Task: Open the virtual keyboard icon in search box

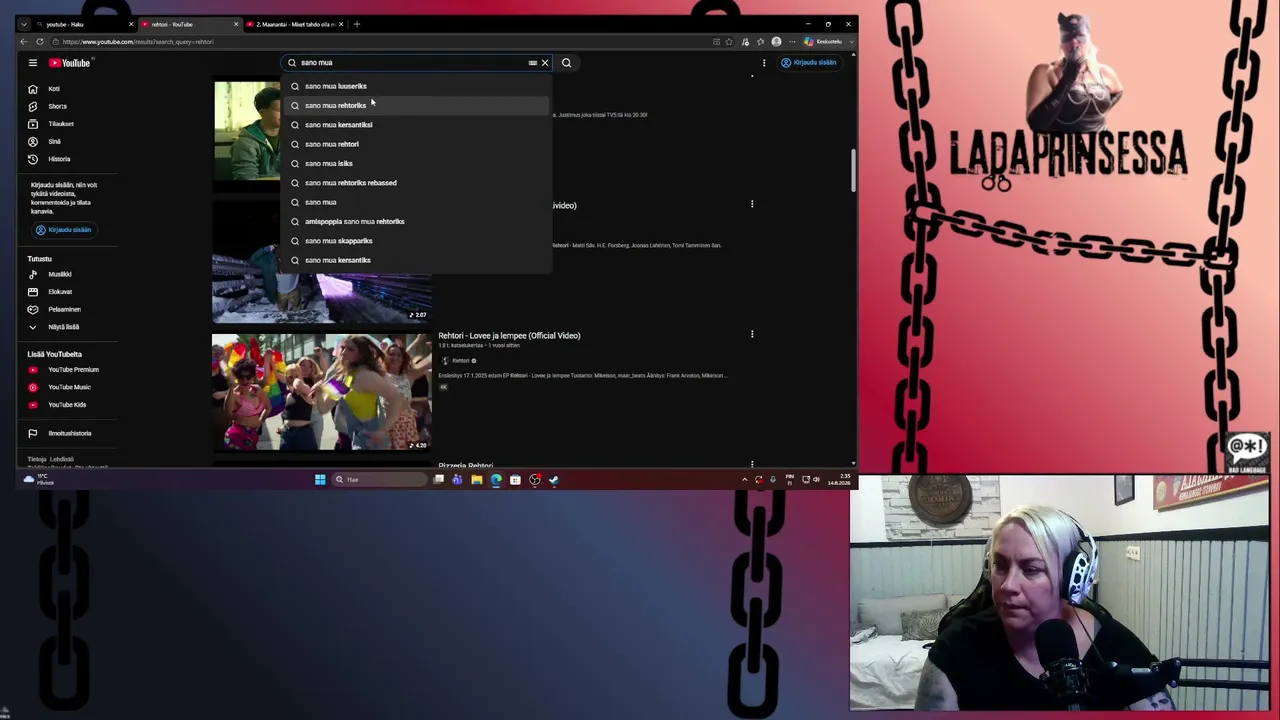Action: [532, 63]
